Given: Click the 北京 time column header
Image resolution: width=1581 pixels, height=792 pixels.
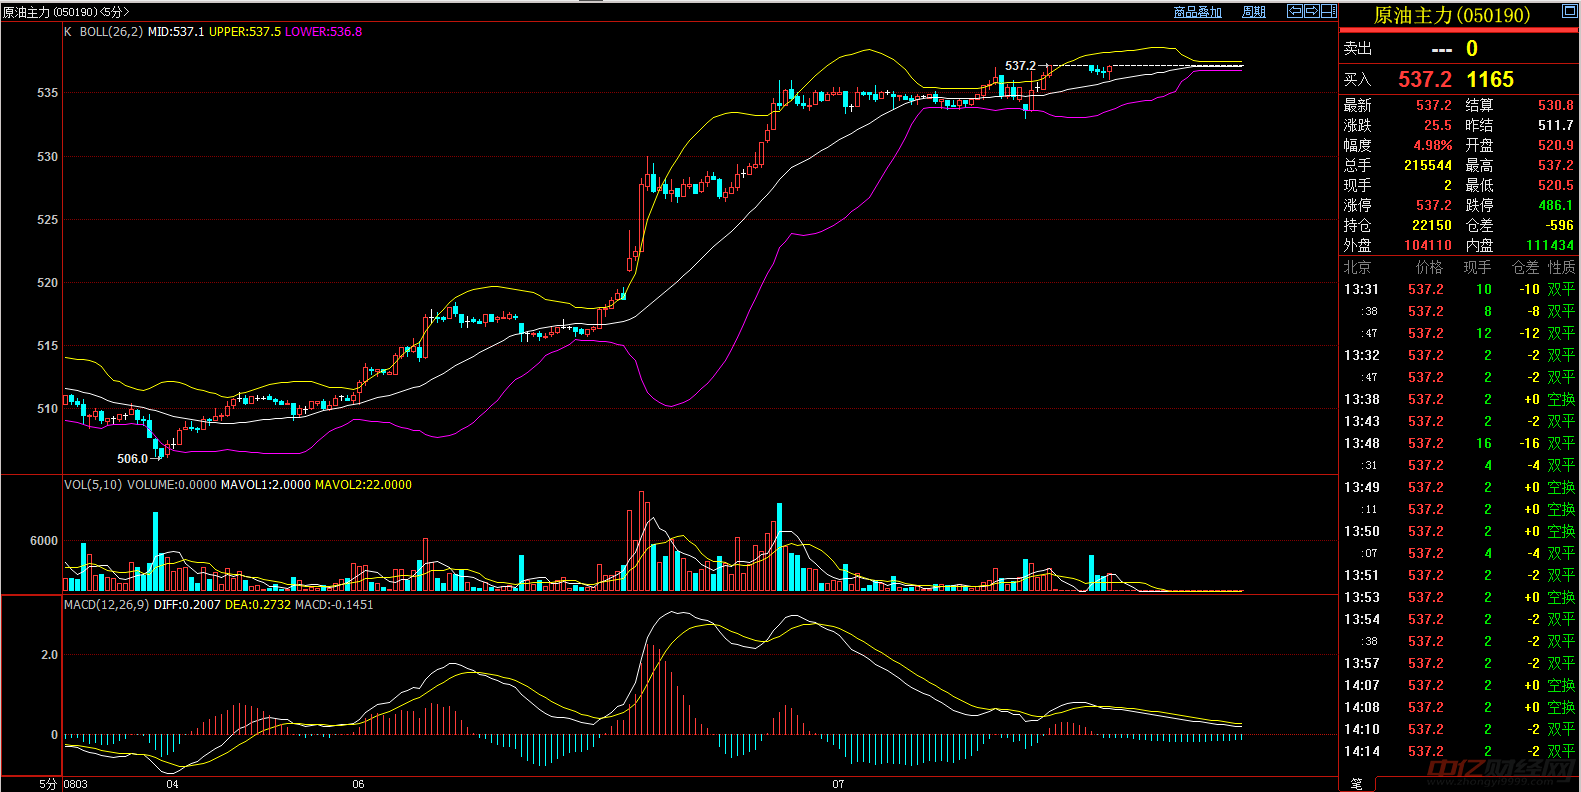Looking at the screenshot, I should pos(1357,267).
